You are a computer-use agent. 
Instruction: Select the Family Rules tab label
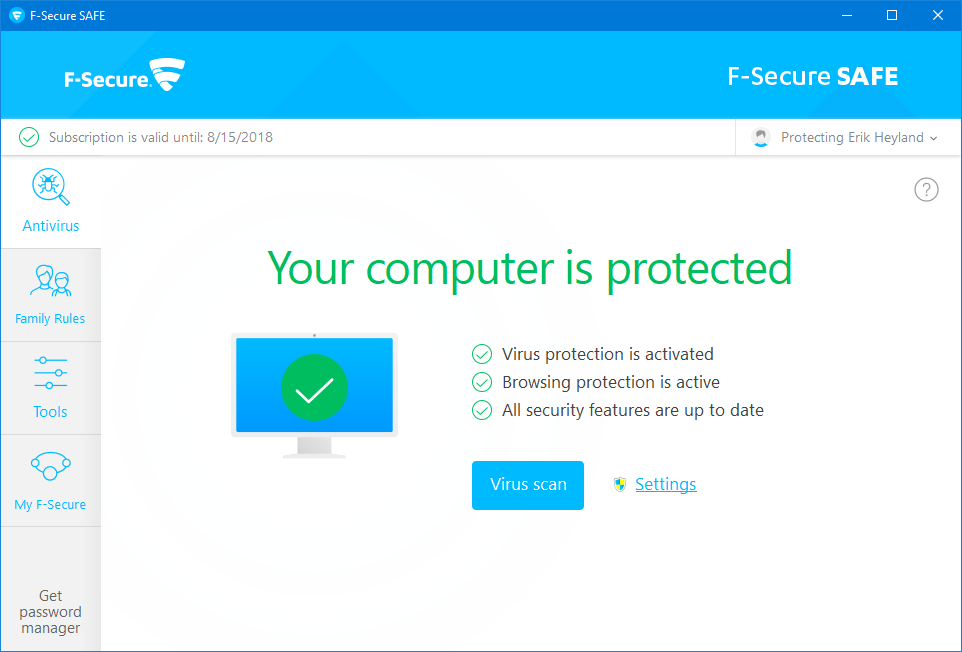50,319
